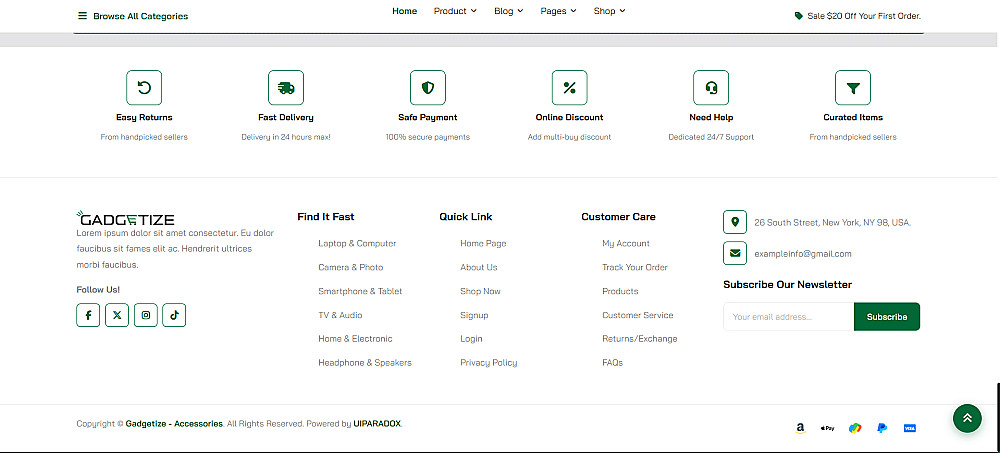Open the Returns/Exchange link

pyautogui.click(x=640, y=339)
